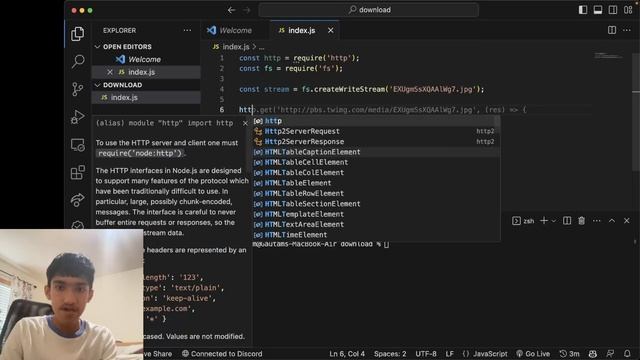
Task: Open Copilot status icon
Action: click(x=593, y=354)
